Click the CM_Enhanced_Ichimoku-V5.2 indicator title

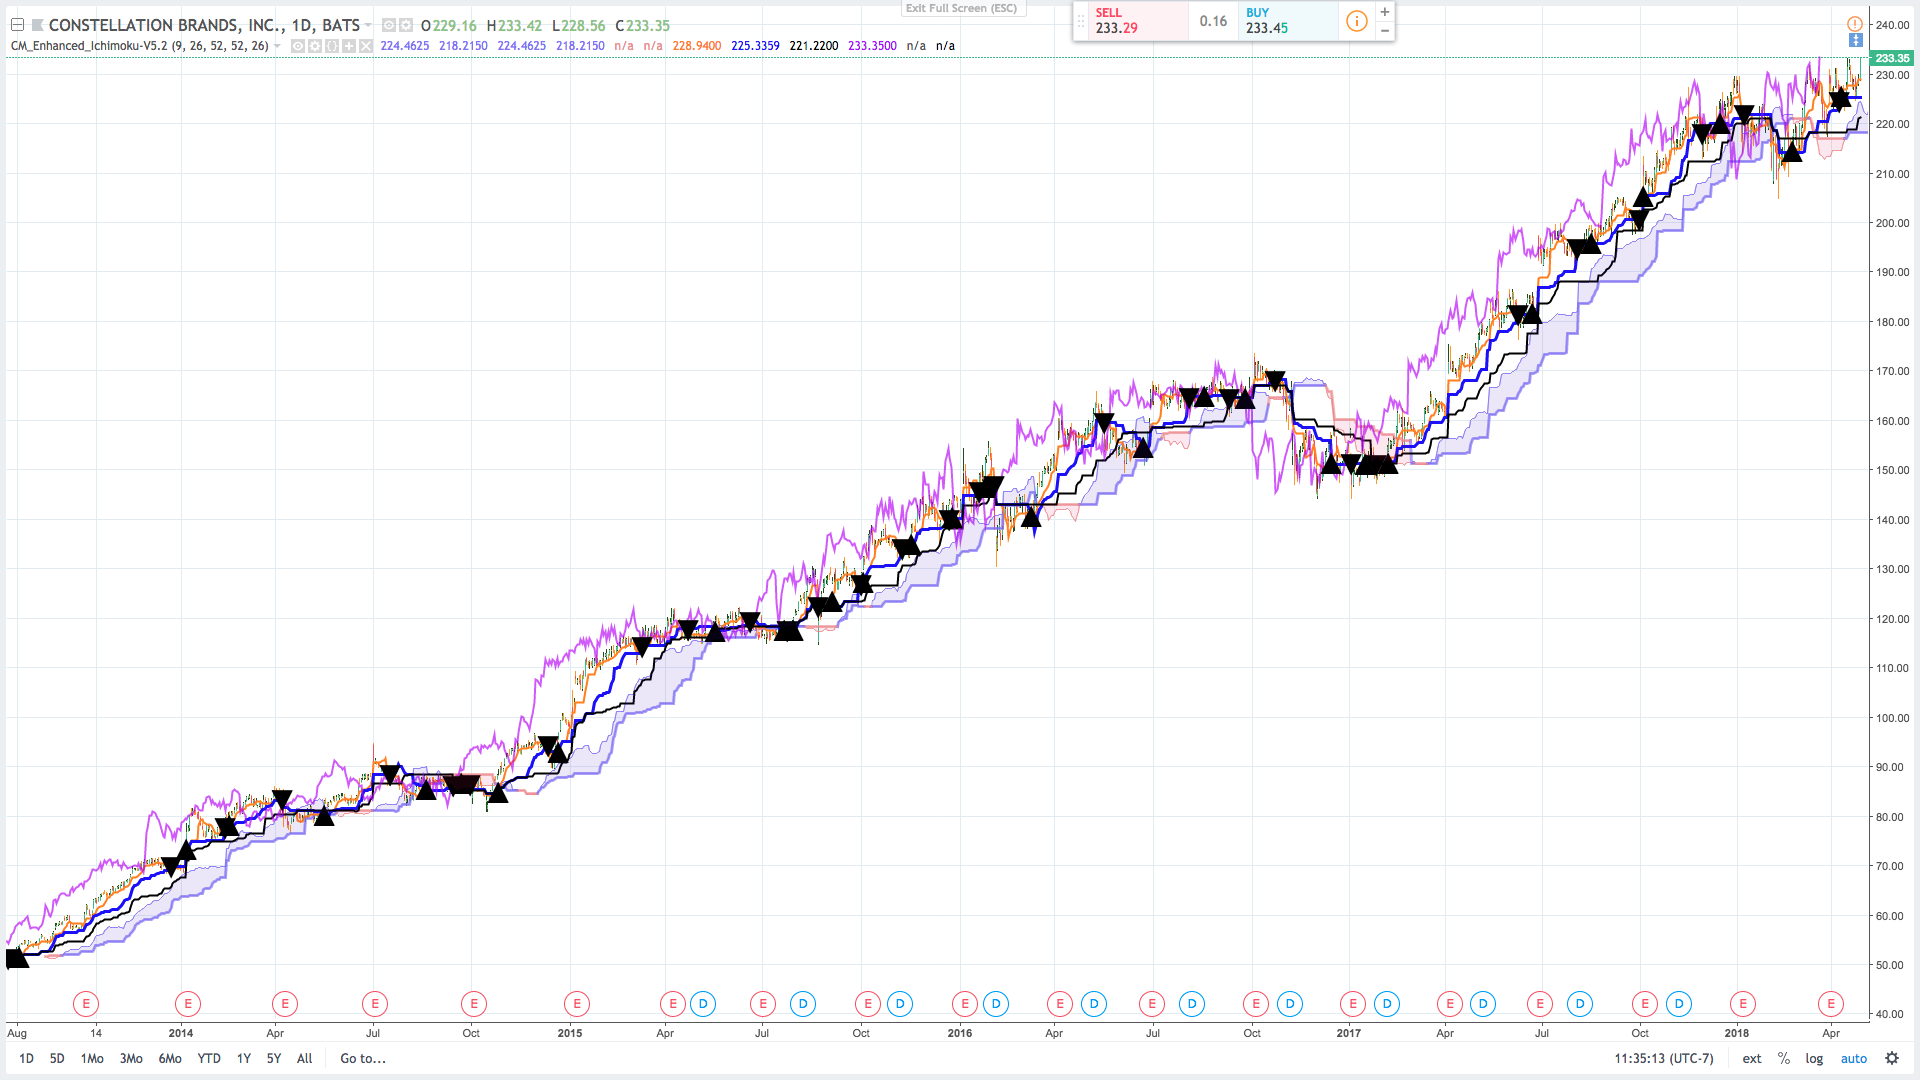coord(139,46)
